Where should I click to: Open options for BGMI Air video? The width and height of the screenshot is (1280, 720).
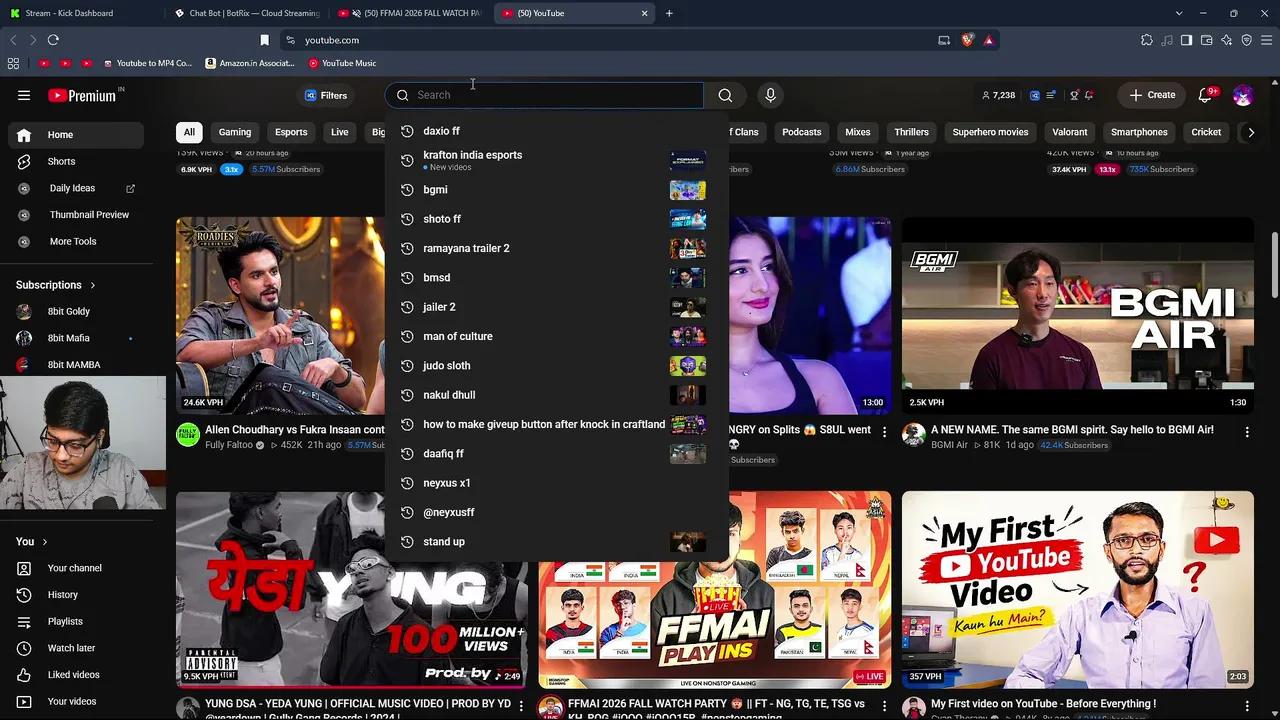click(x=1247, y=432)
